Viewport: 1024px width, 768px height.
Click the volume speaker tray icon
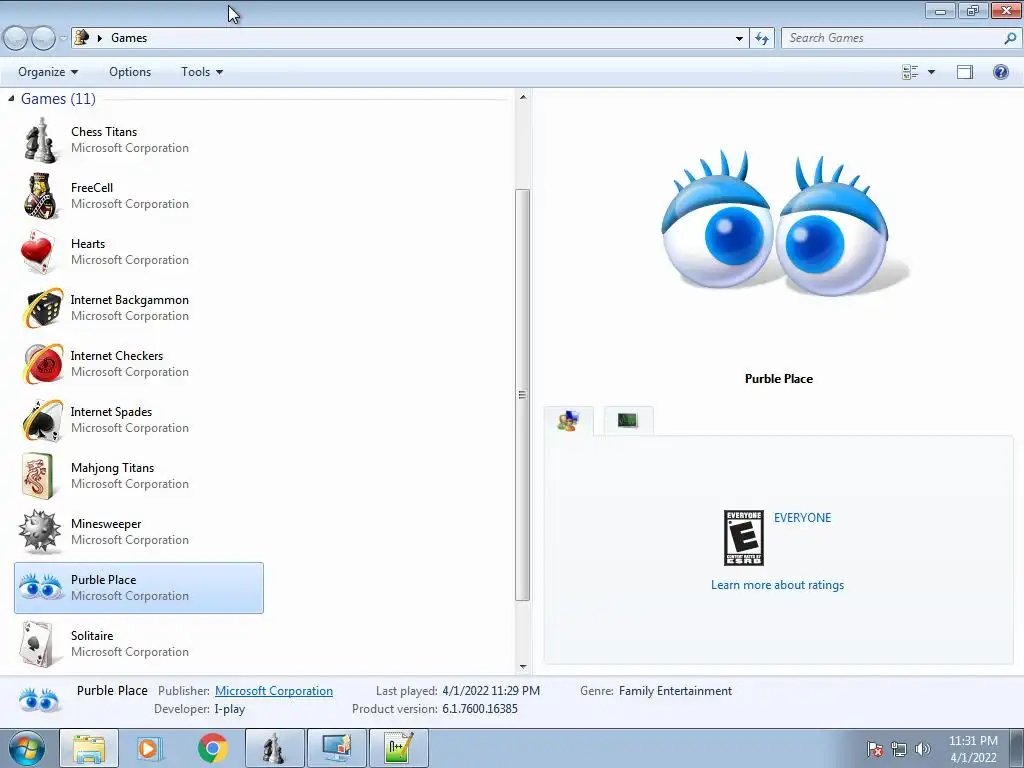[922, 749]
